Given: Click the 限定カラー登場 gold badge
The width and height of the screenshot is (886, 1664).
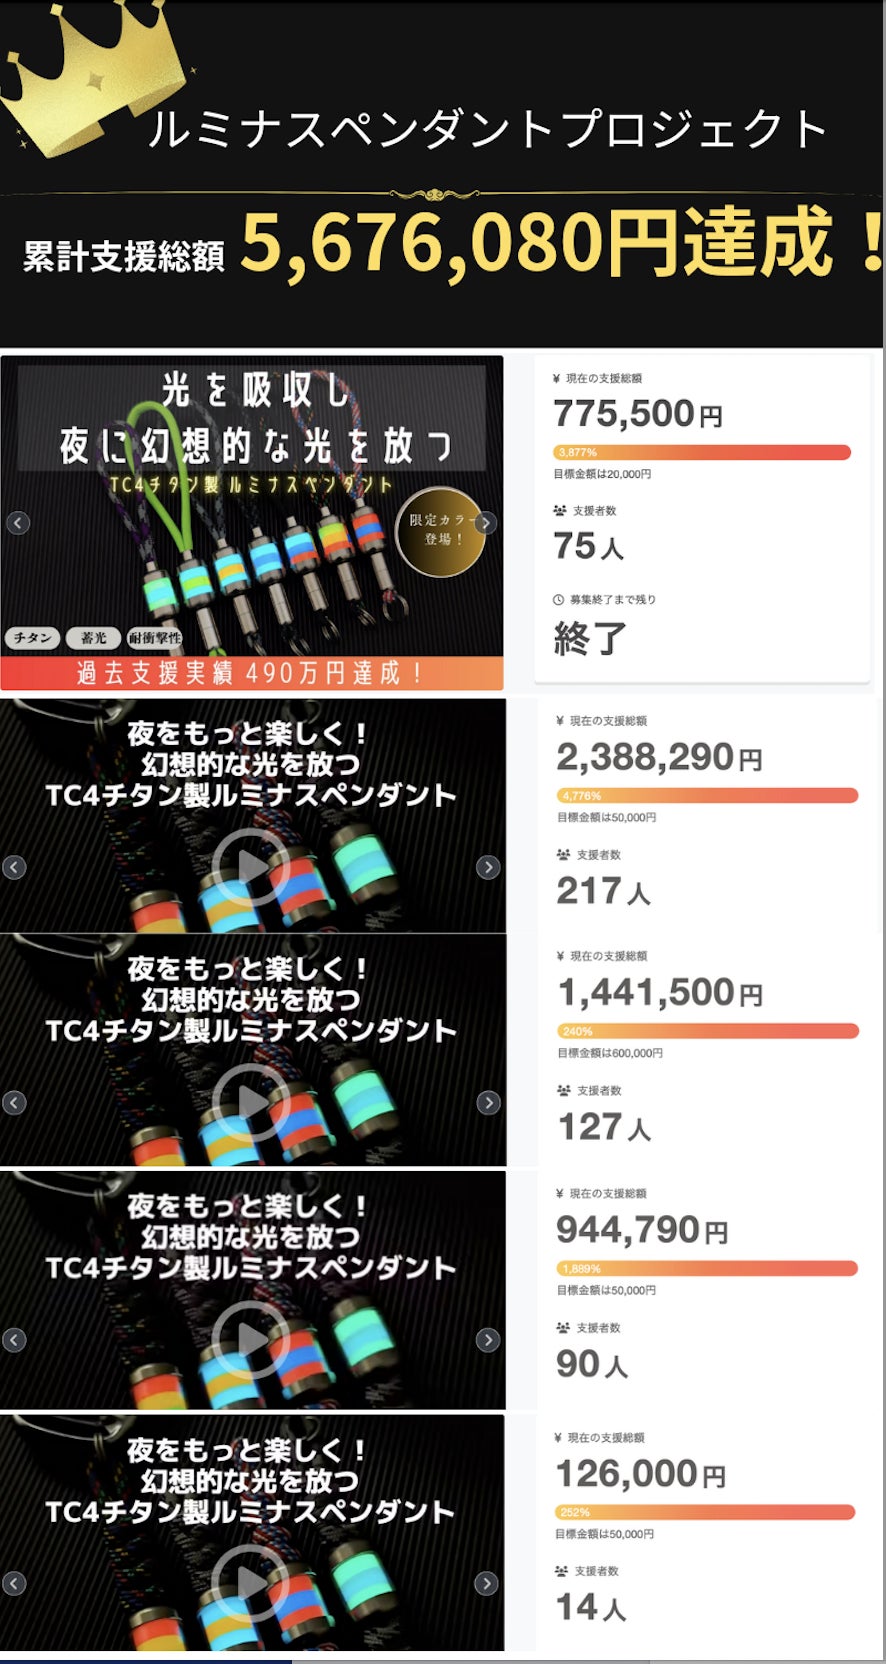Looking at the screenshot, I should coord(440,530).
